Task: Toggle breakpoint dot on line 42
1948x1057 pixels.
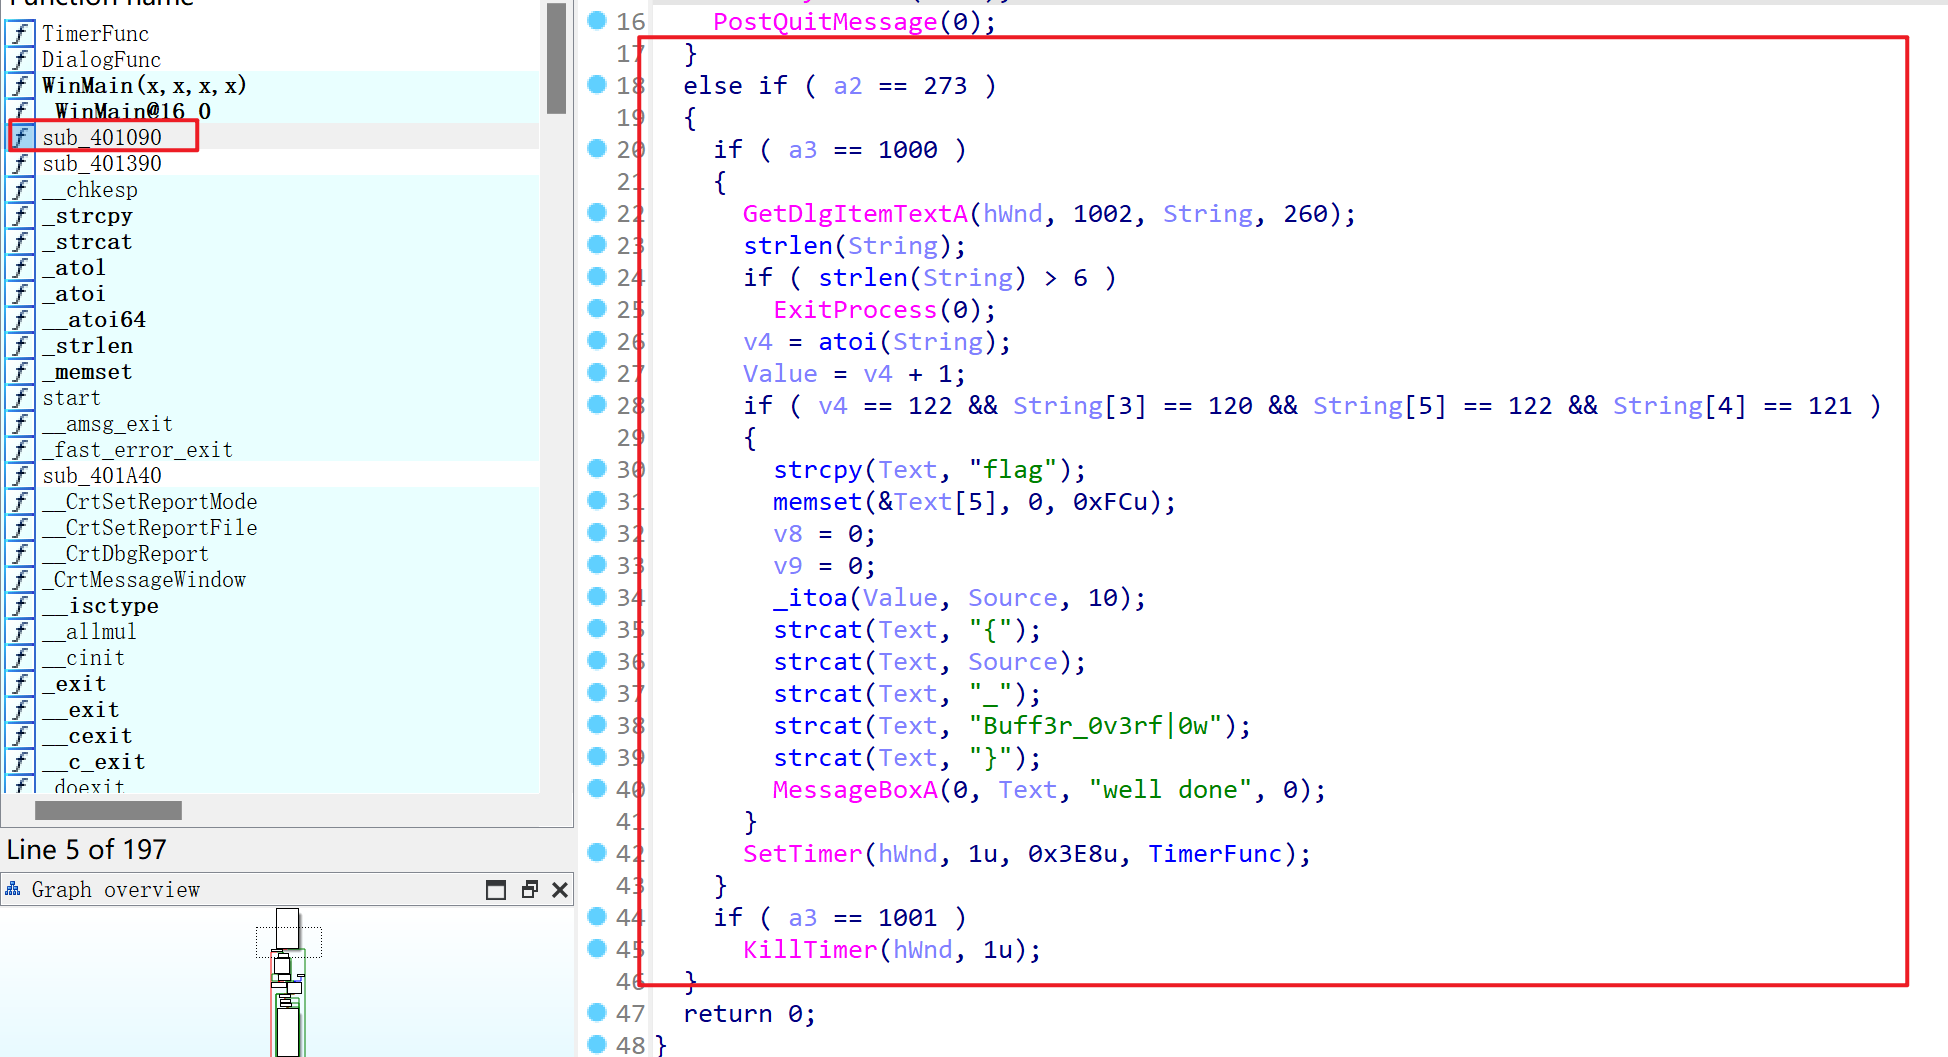Action: coord(597,852)
